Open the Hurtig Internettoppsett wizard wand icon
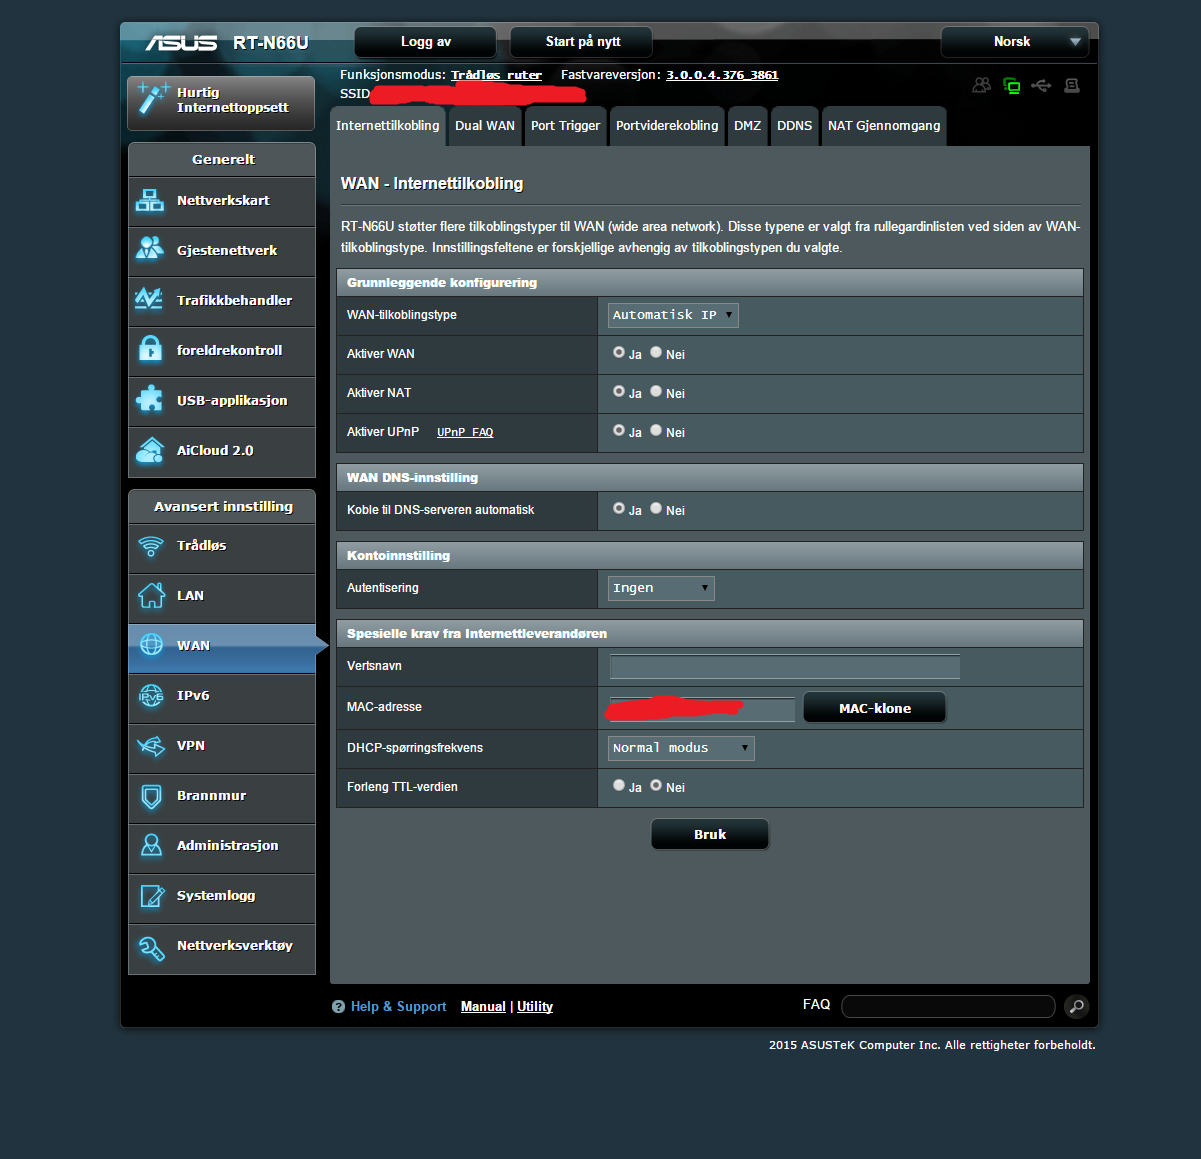This screenshot has height=1159, width=1201. point(151,98)
